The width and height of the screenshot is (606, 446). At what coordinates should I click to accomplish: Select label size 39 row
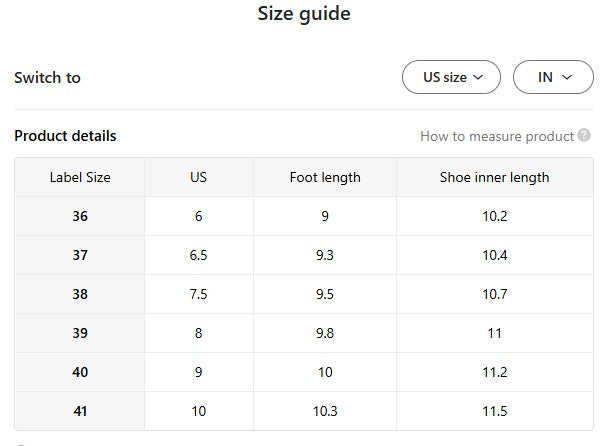[x=80, y=333]
